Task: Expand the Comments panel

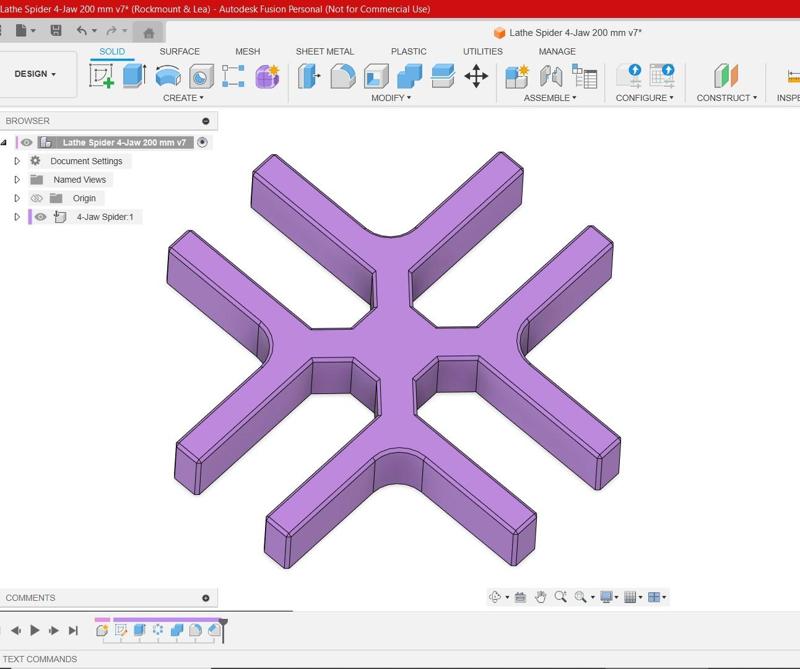Action: 206,598
